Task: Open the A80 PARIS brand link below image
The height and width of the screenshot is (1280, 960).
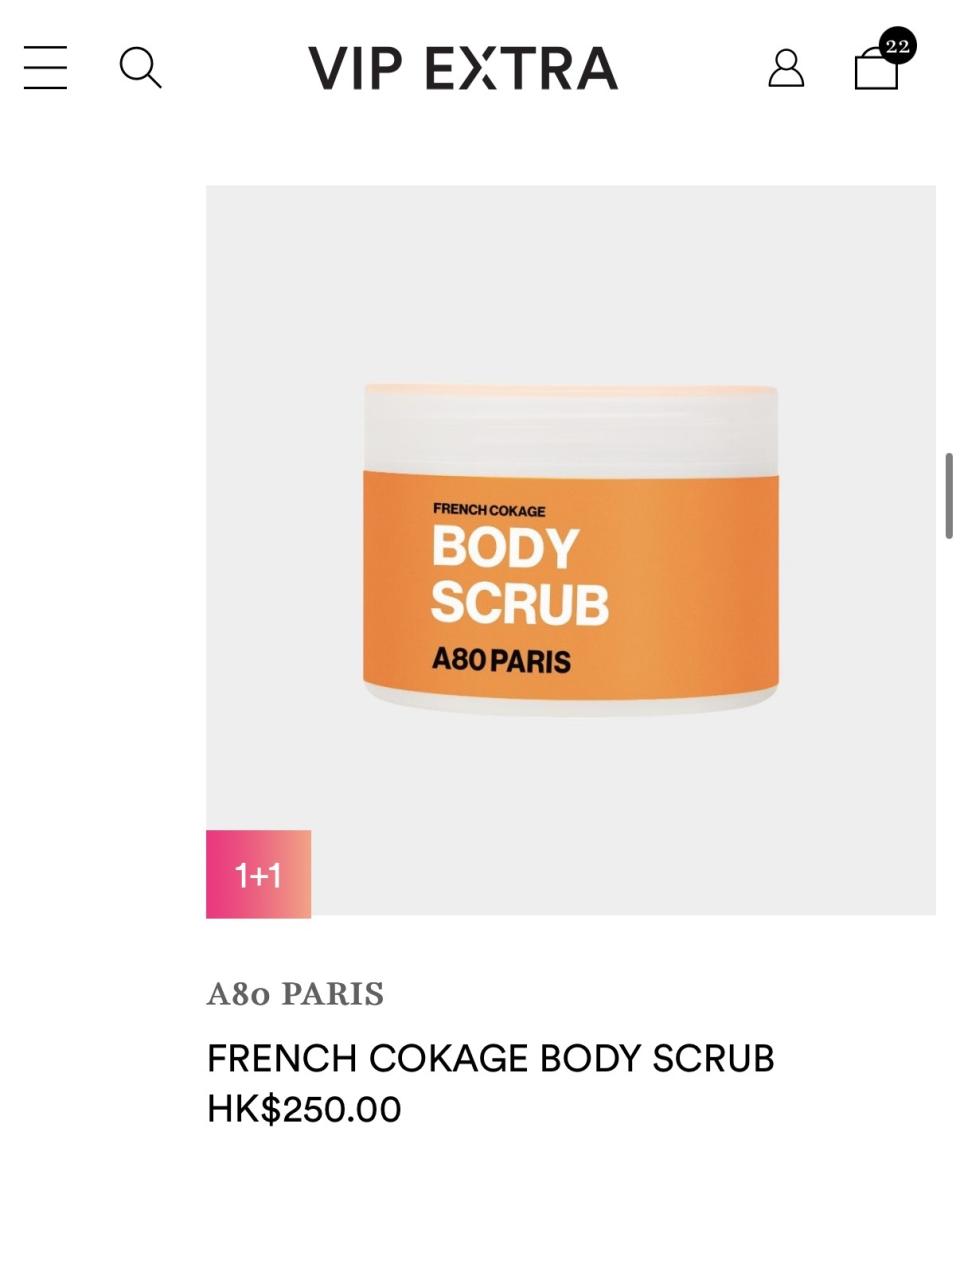Action: pyautogui.click(x=295, y=994)
